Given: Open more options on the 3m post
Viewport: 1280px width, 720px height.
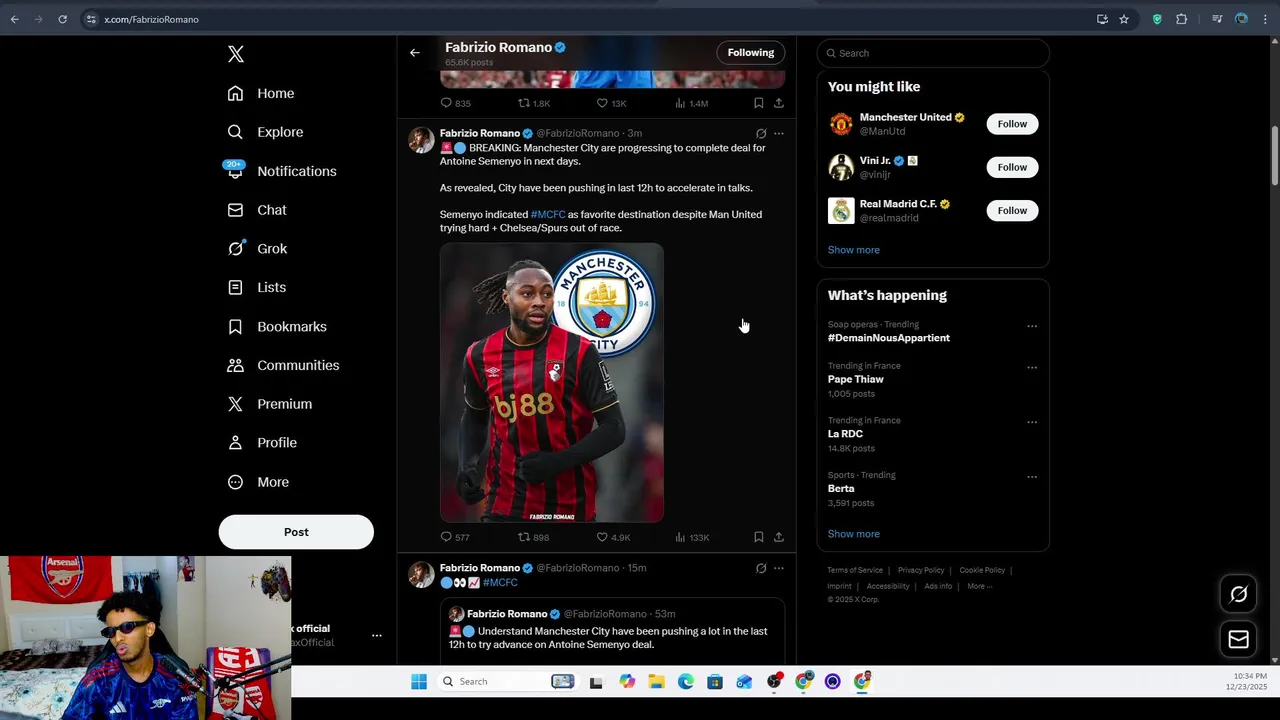Looking at the screenshot, I should 779,133.
